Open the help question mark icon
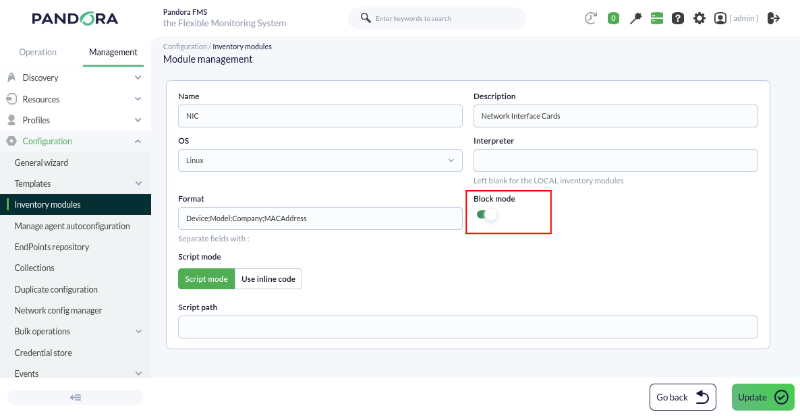 tap(678, 18)
